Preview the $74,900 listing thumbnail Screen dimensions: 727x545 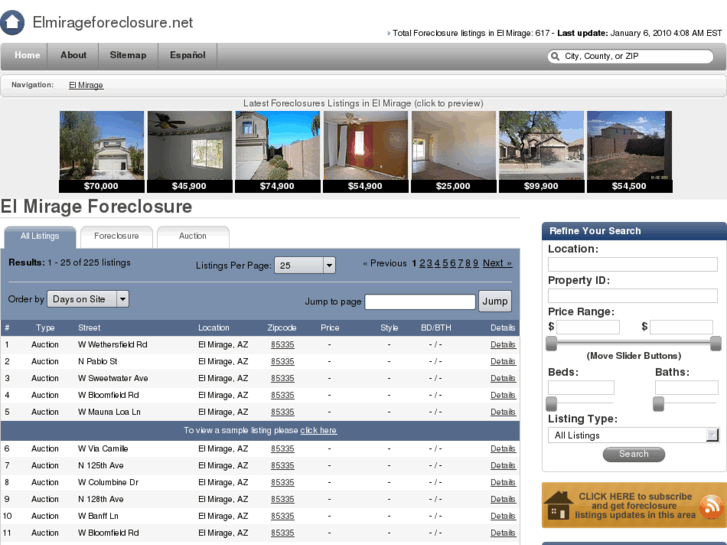point(278,152)
